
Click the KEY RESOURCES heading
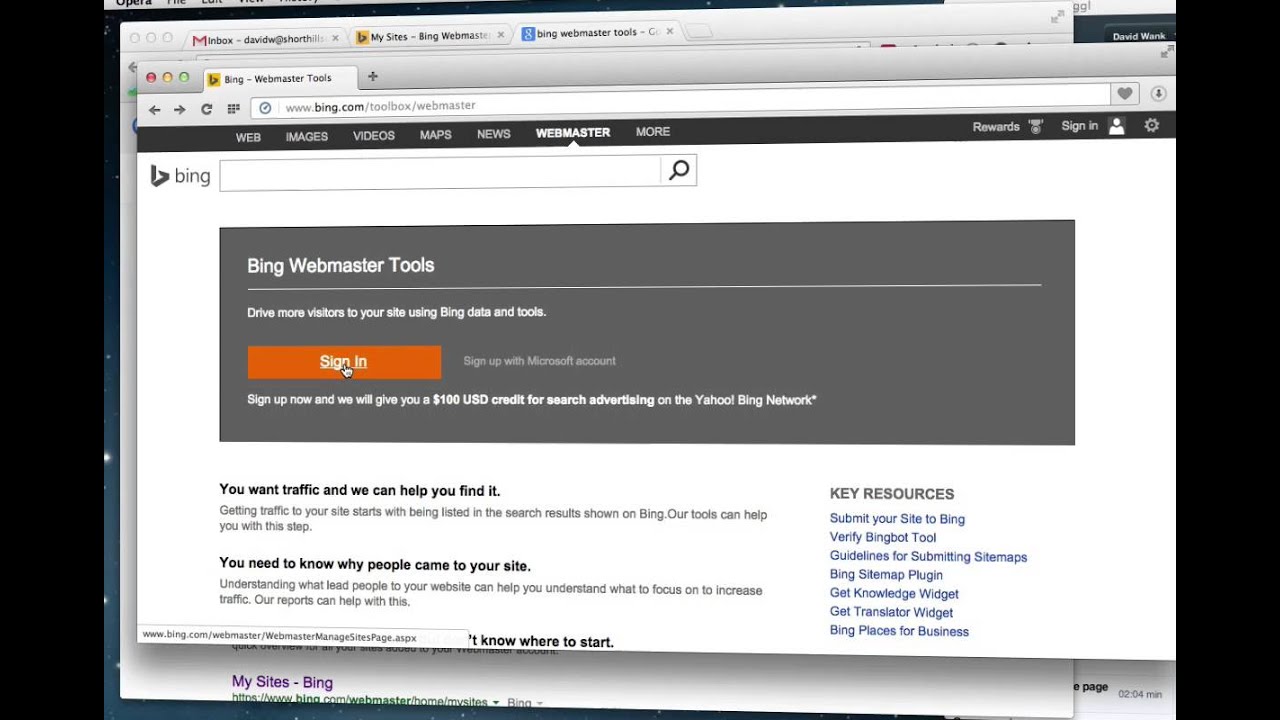point(892,494)
